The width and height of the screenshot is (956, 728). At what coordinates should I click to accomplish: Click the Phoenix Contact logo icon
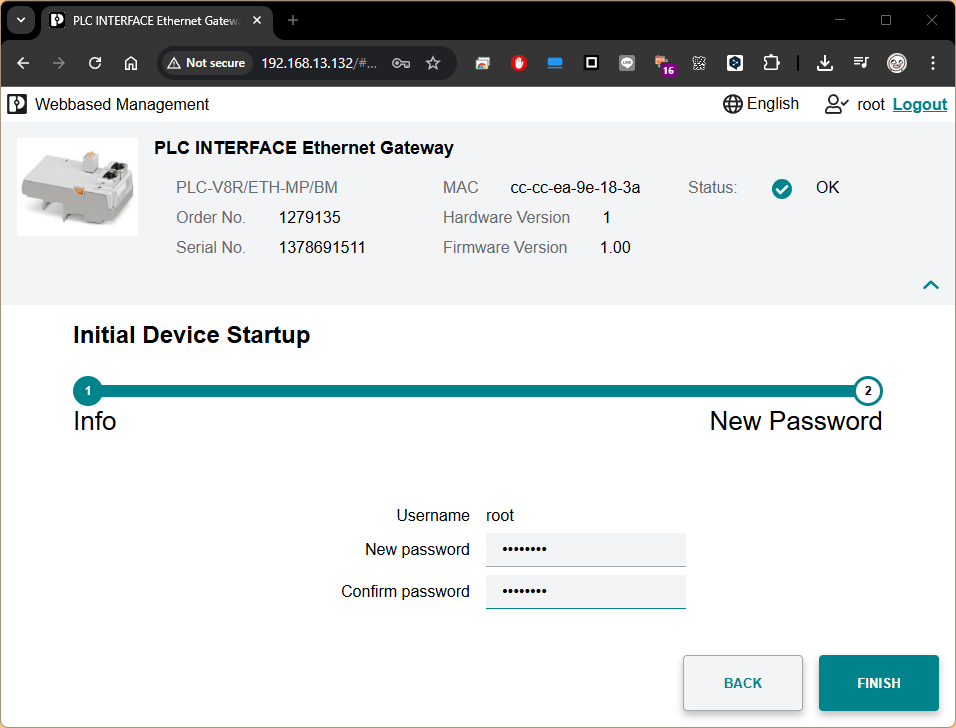click(x=17, y=104)
